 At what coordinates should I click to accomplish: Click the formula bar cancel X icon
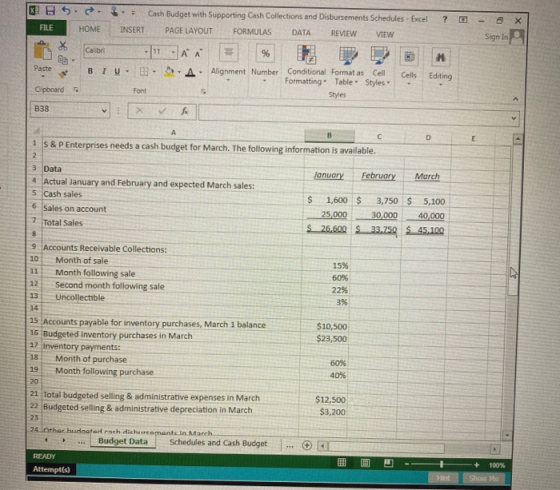(x=139, y=111)
